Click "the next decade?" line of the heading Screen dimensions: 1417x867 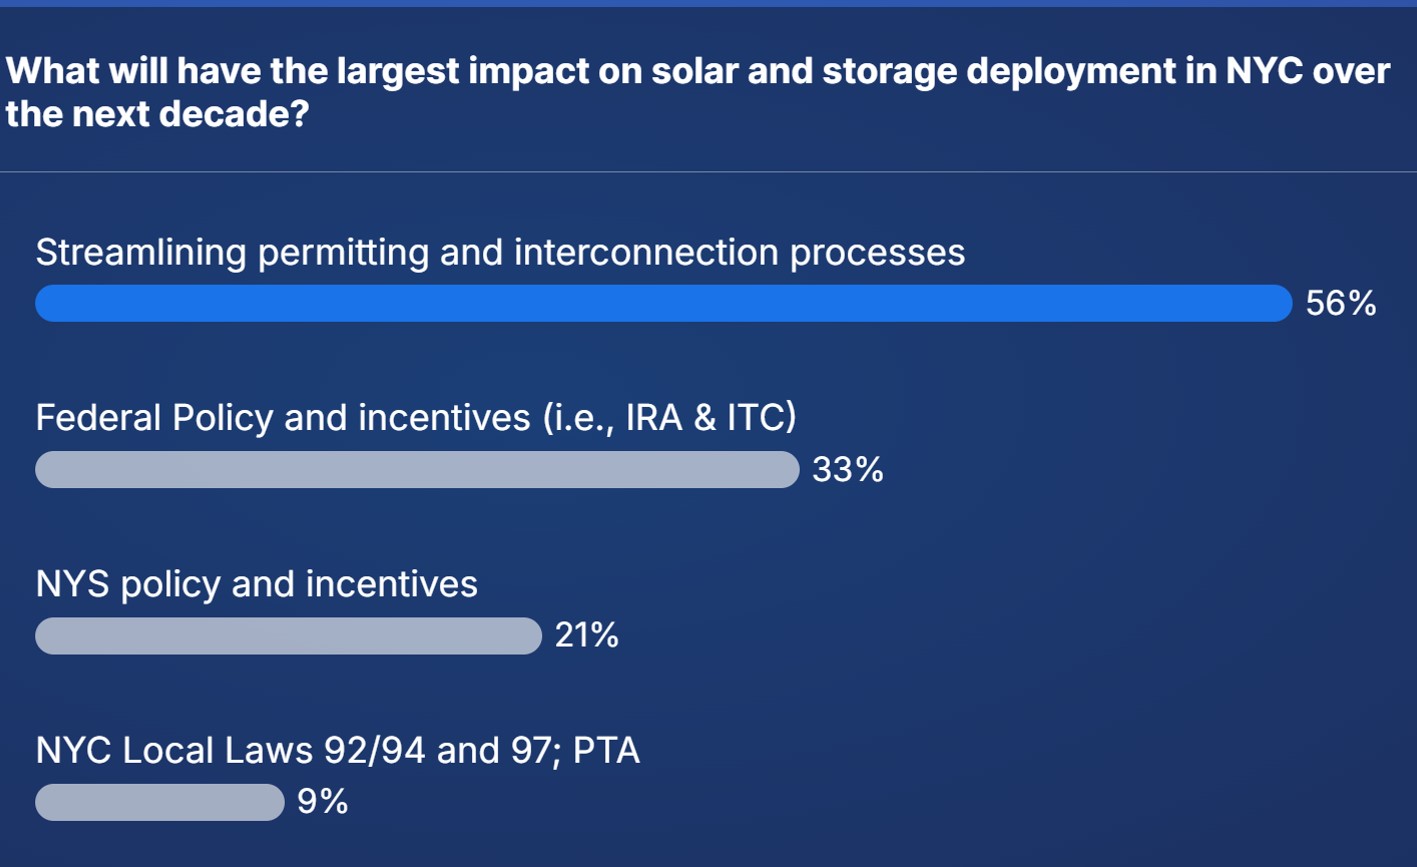click(157, 115)
